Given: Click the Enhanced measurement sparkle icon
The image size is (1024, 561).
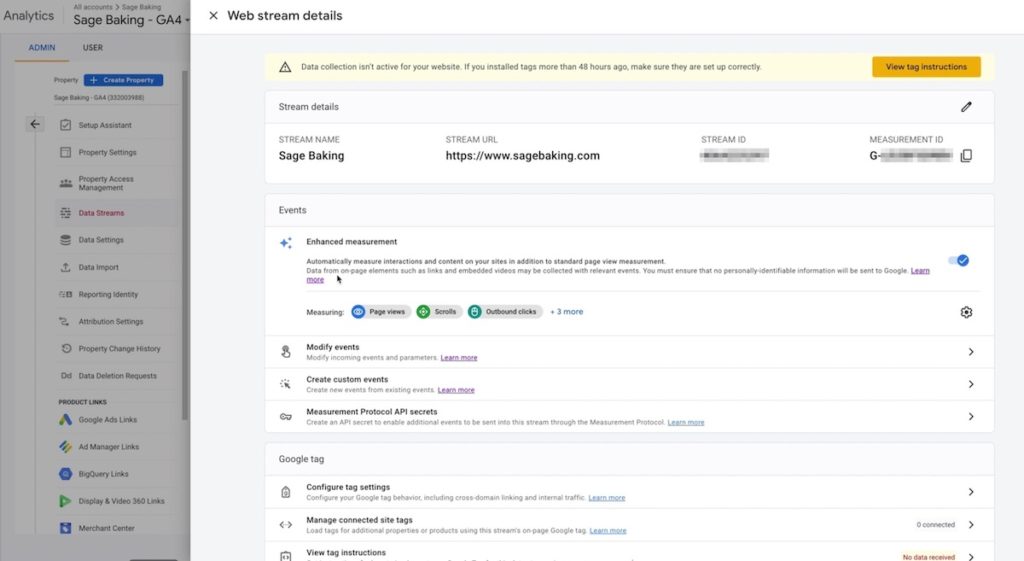Looking at the screenshot, I should pos(286,243).
